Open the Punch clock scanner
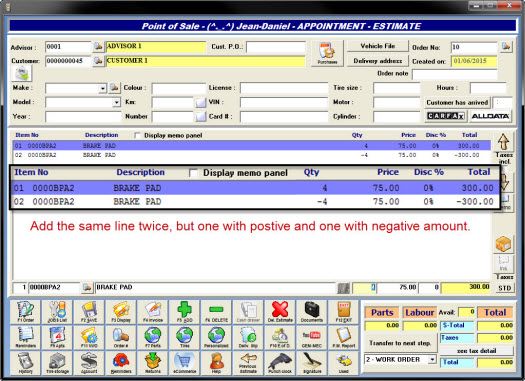Image resolution: width=525 pixels, height=381 pixels. [x=280, y=363]
